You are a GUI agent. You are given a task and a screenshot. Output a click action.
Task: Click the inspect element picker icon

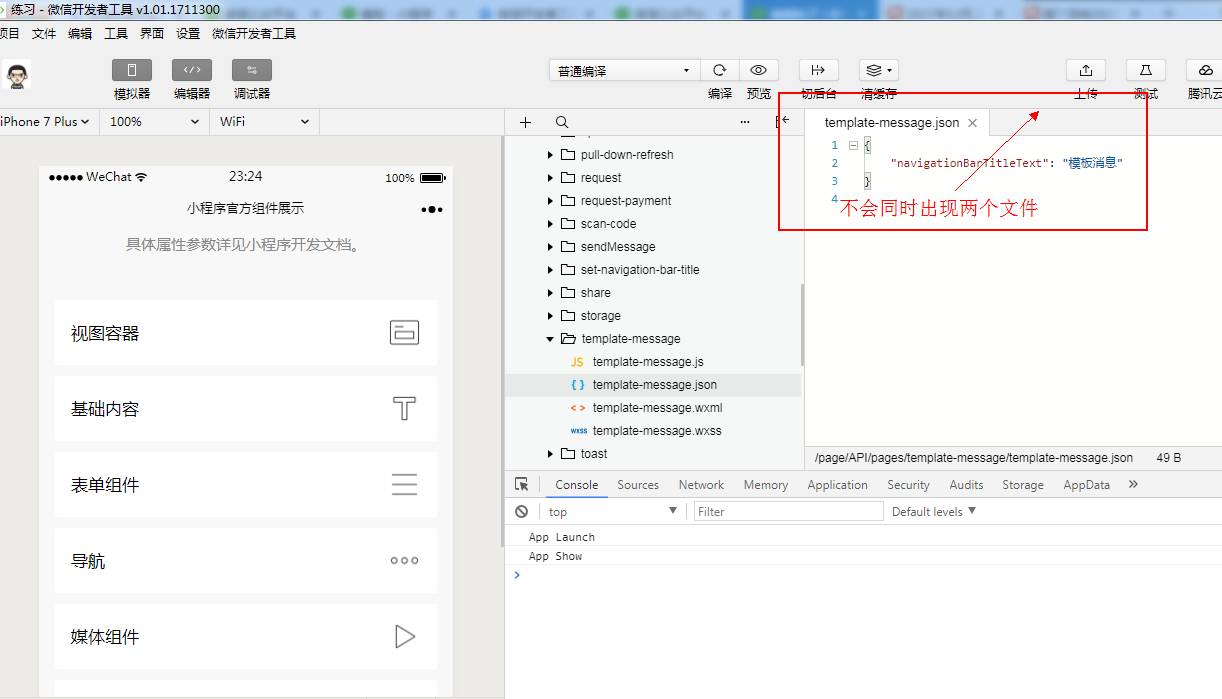click(x=522, y=484)
